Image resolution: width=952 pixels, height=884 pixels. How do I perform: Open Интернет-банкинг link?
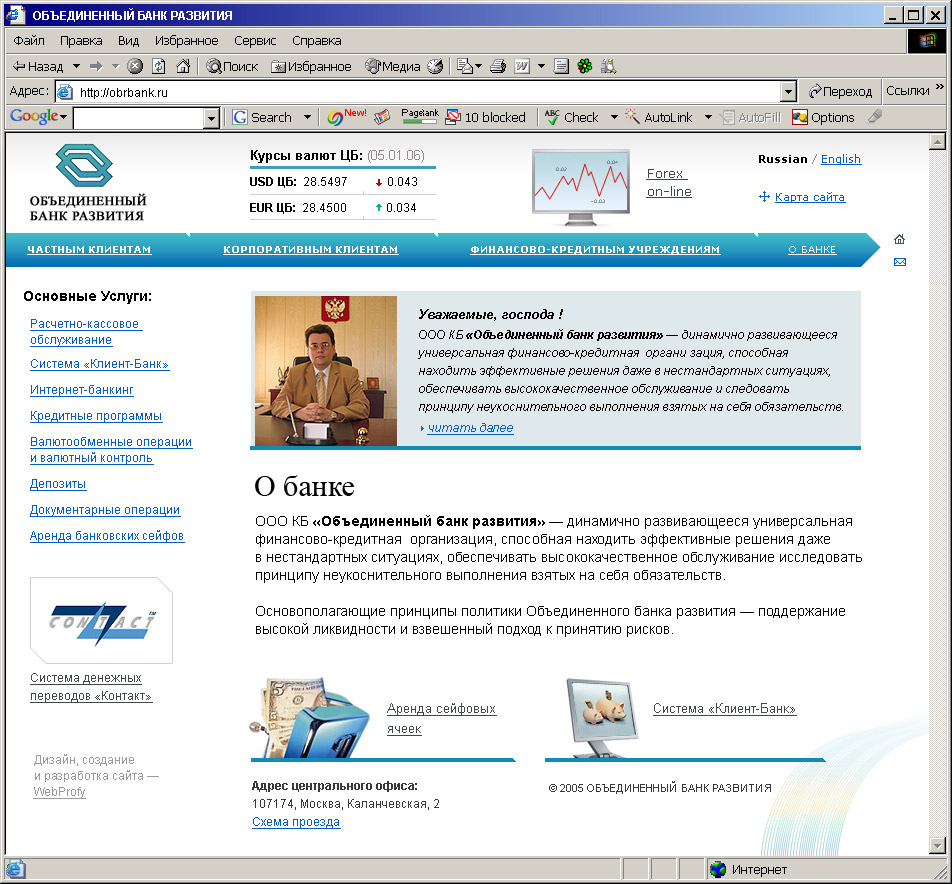pos(81,390)
